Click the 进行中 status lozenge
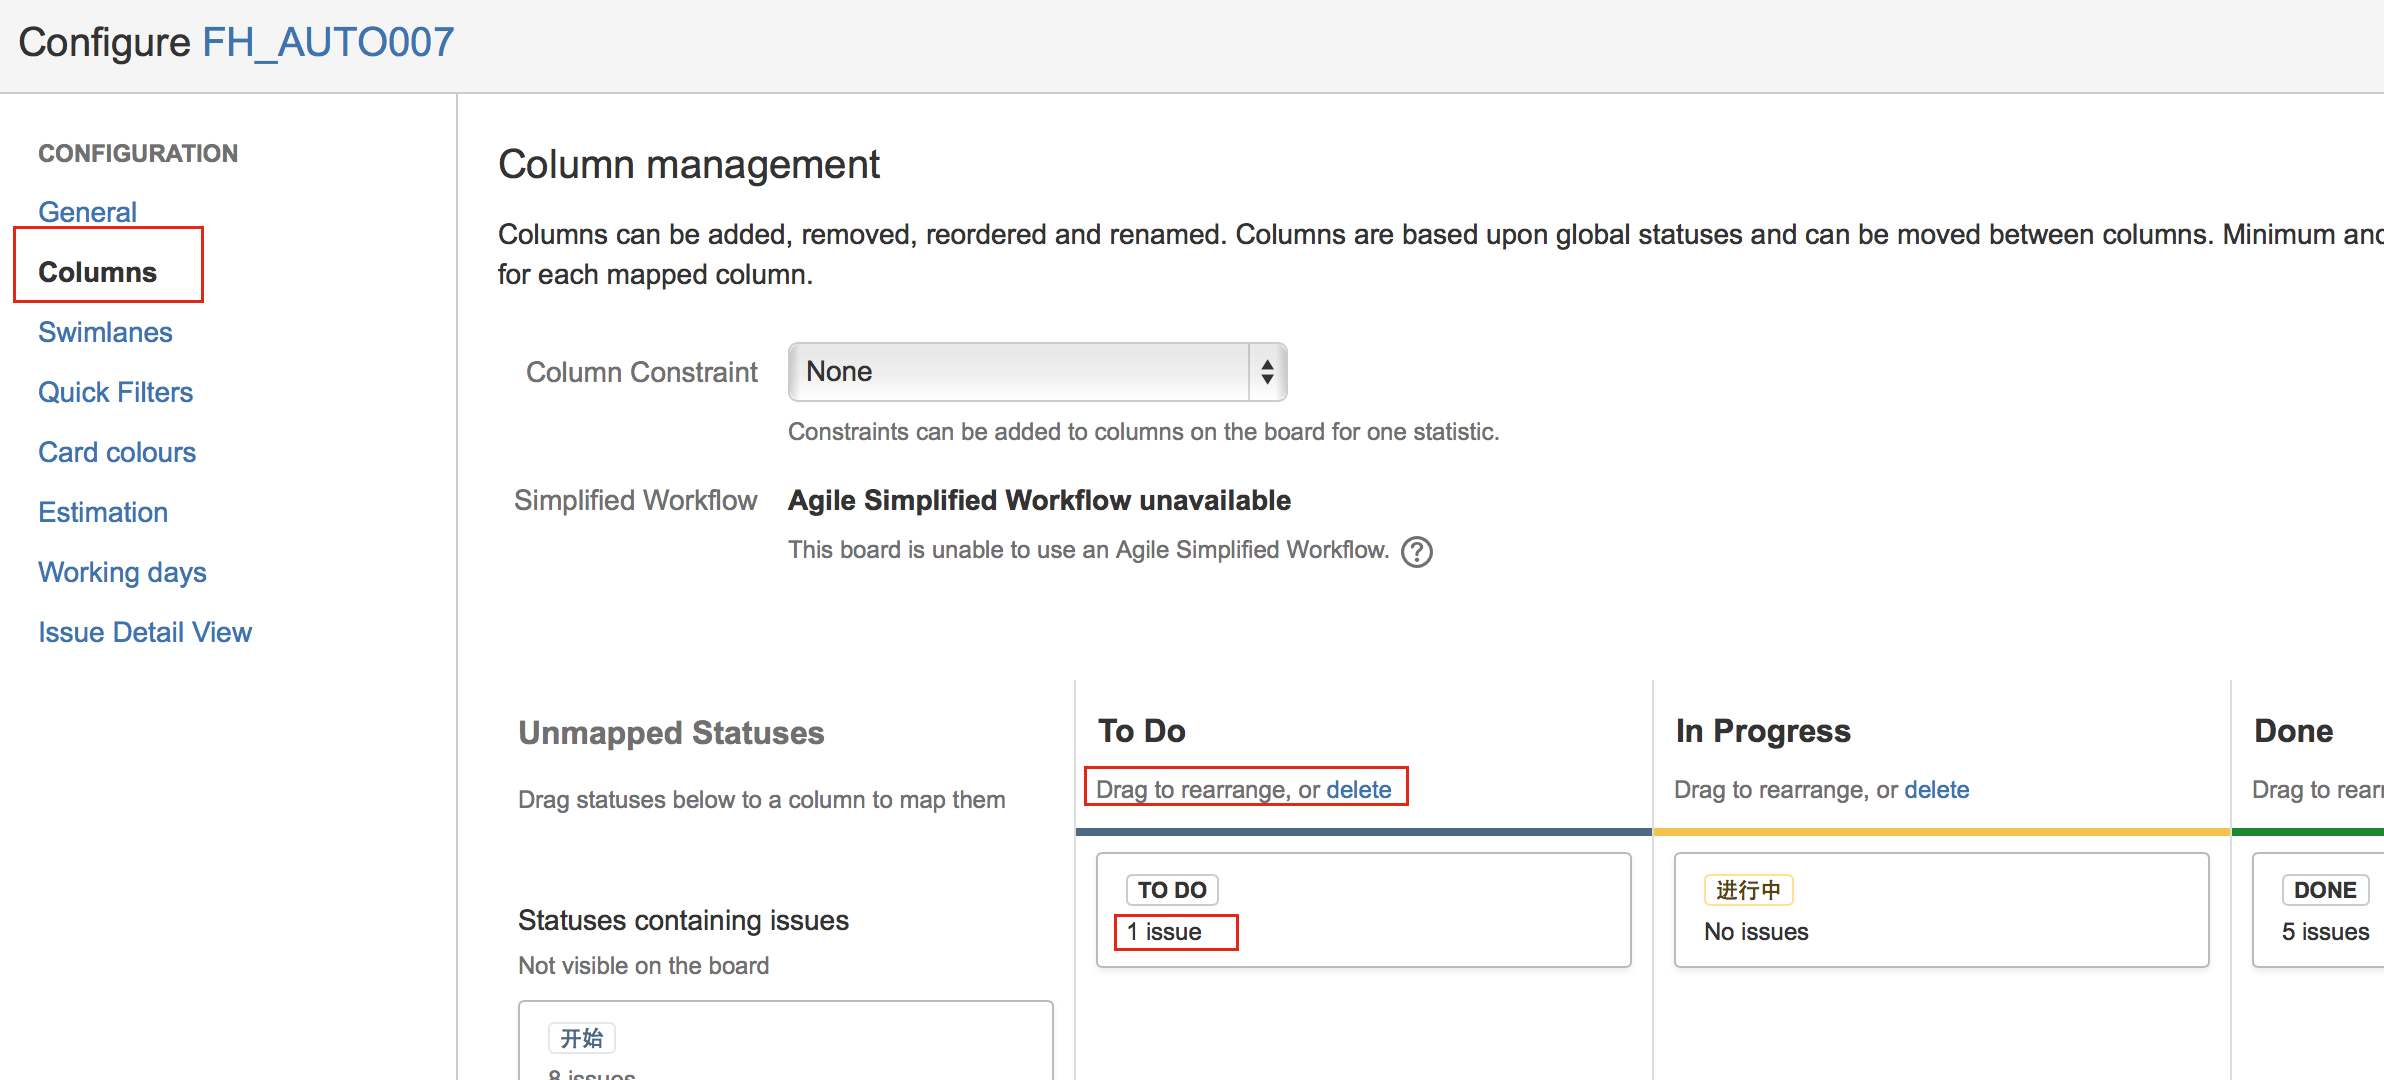2384x1080 pixels. (x=1748, y=890)
